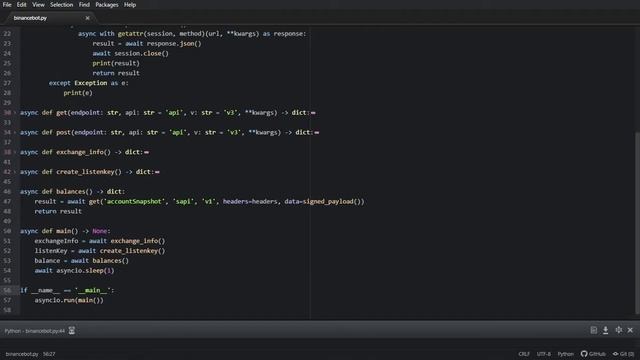The width and height of the screenshot is (640, 360).
Task: Click the download icon in script output panel
Action: (606, 330)
